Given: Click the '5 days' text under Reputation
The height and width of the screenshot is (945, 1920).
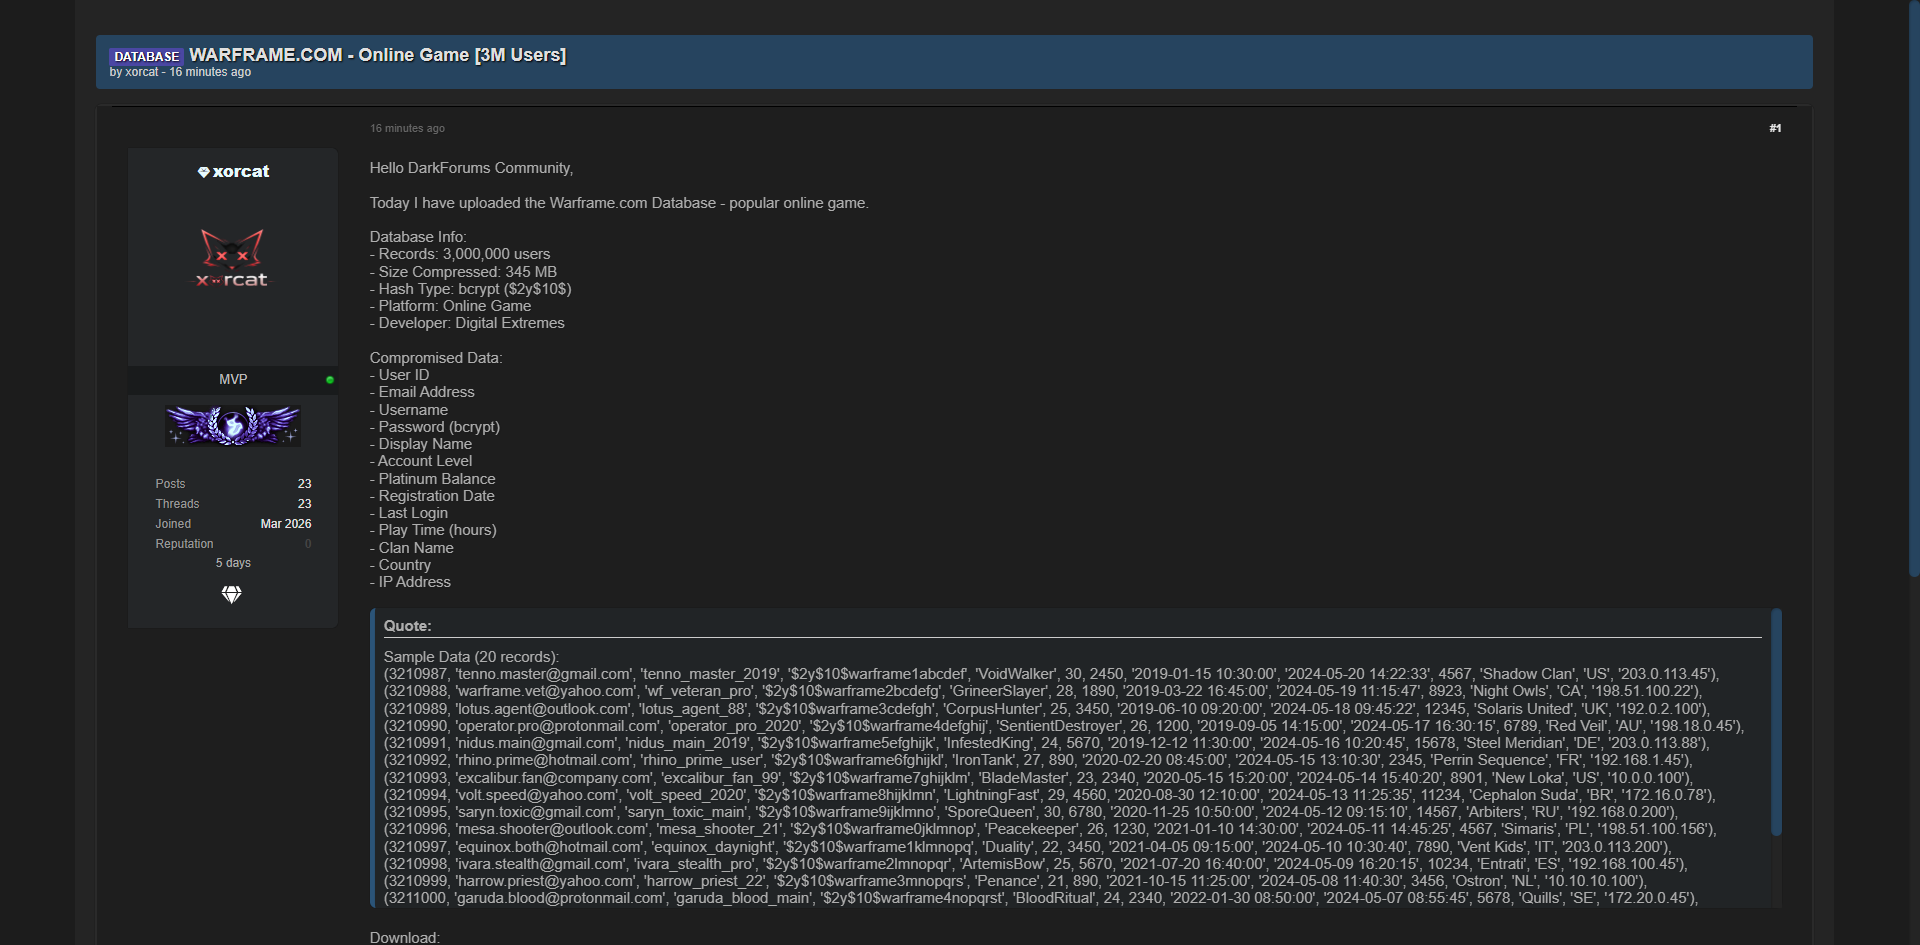Looking at the screenshot, I should tap(233, 563).
